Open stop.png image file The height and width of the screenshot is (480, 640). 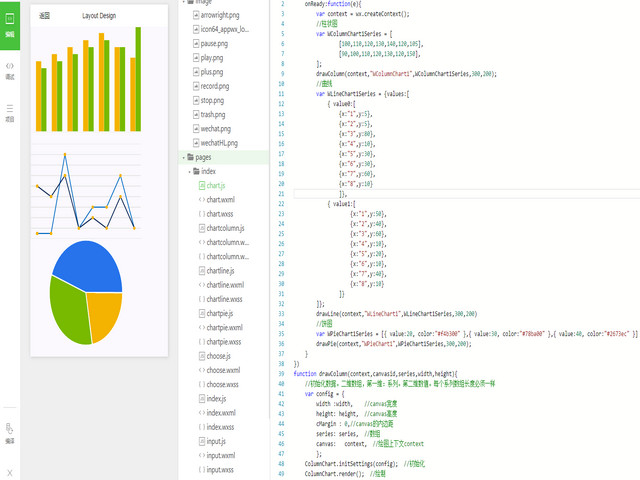209,100
